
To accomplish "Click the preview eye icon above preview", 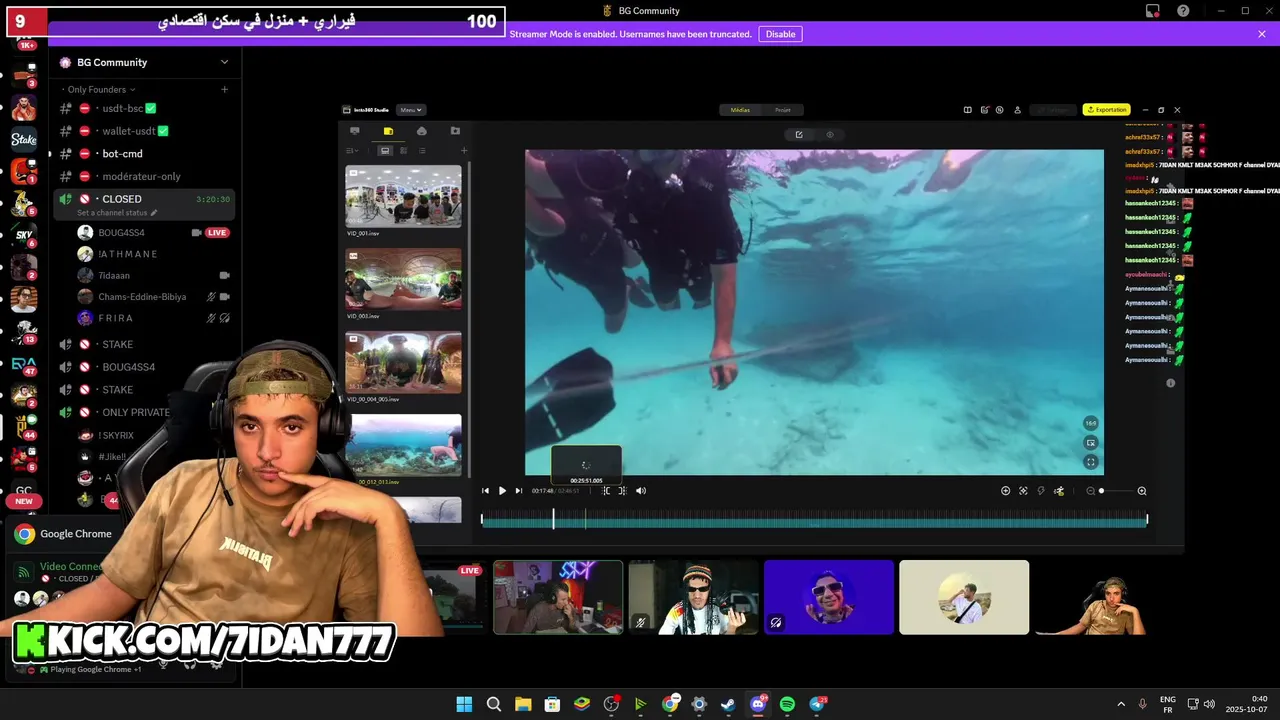I will click(x=829, y=135).
